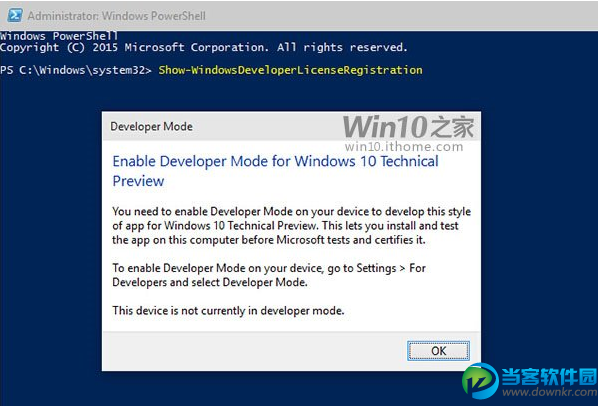
Task: Click the 'You need to enable Developer Mode' paragraph
Action: [x=291, y=226]
